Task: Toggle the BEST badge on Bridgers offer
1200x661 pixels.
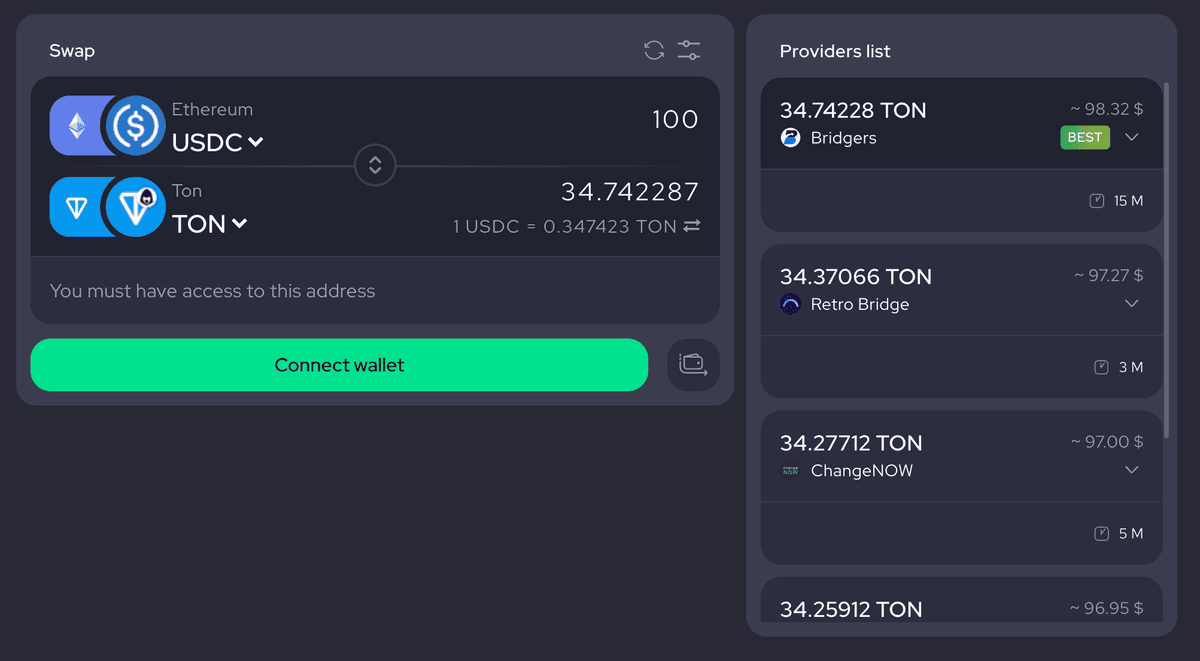Action: 1084,137
